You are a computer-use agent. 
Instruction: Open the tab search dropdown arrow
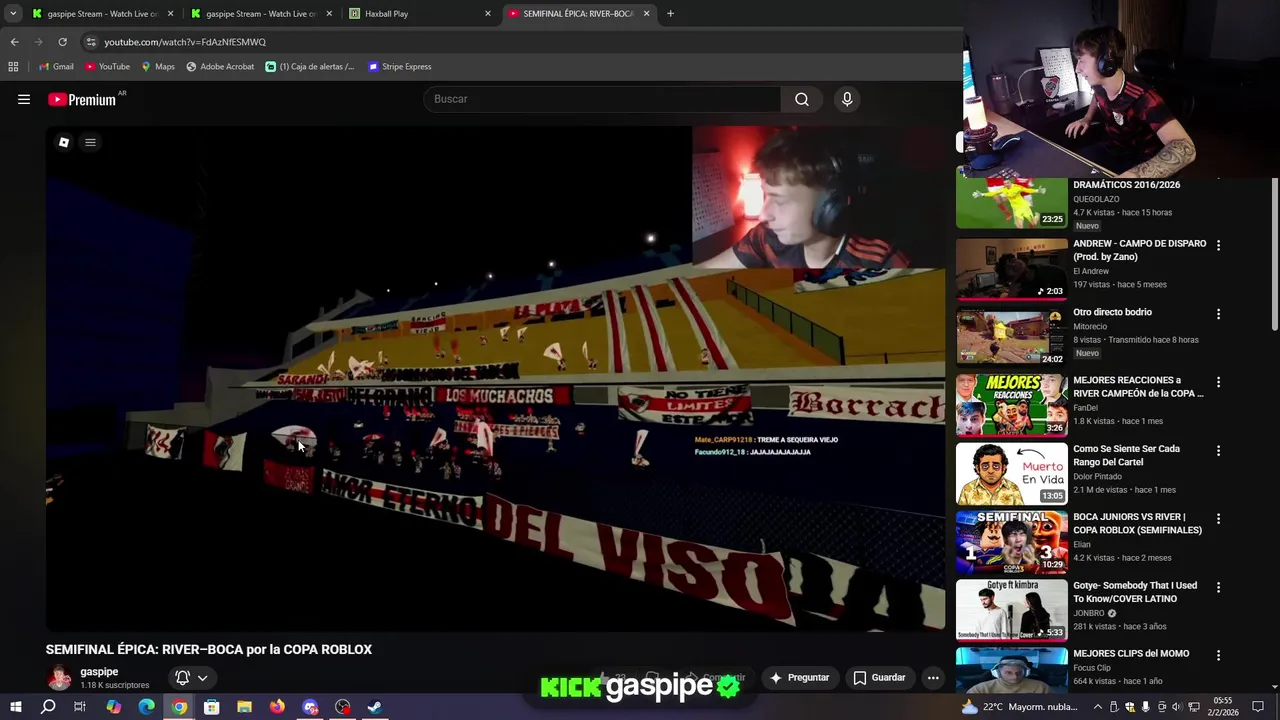pos(12,14)
